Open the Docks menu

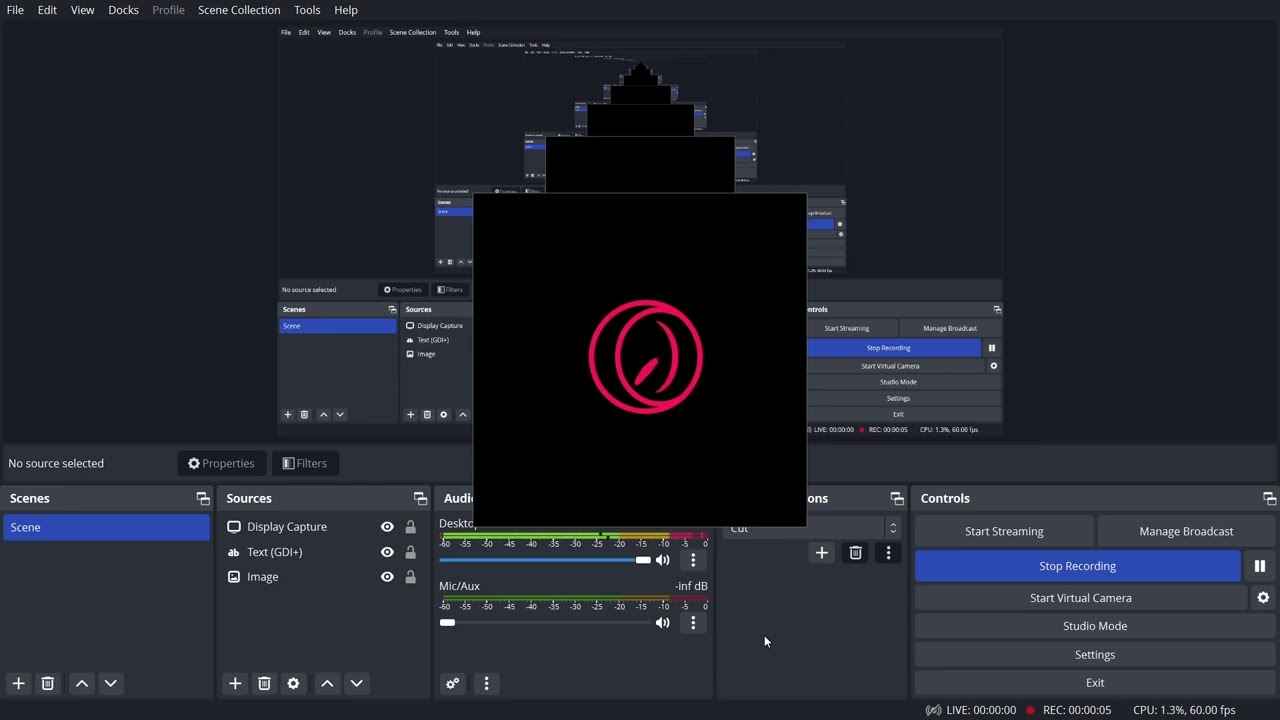(123, 10)
